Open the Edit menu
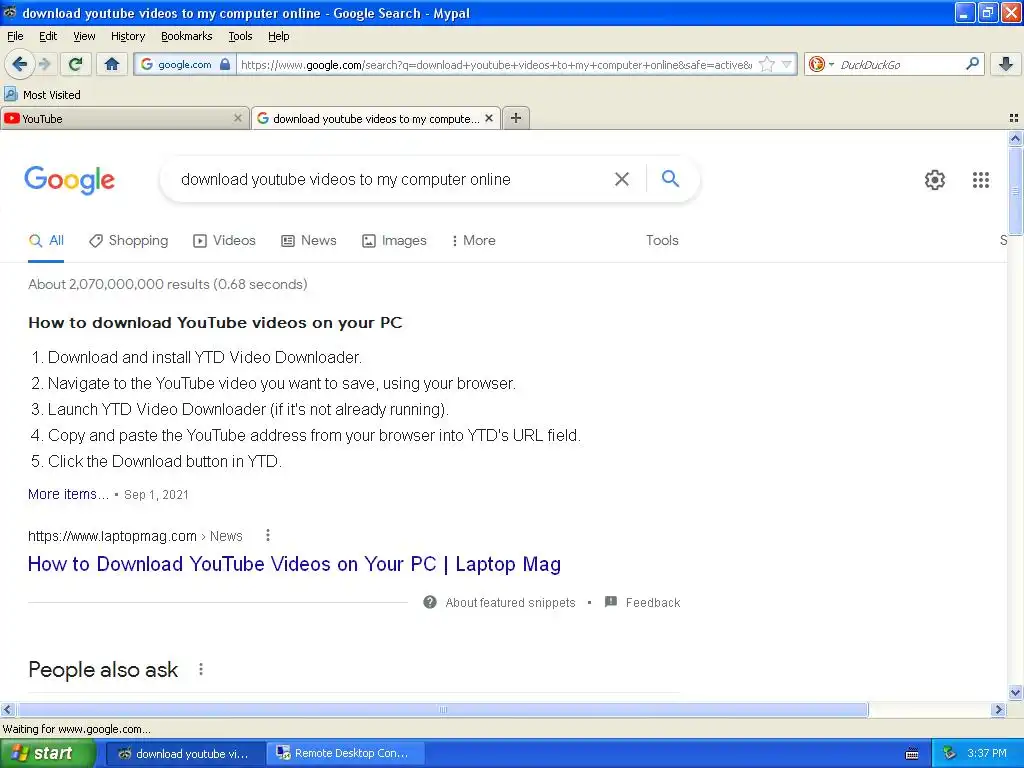Image resolution: width=1024 pixels, height=768 pixels. [x=48, y=36]
